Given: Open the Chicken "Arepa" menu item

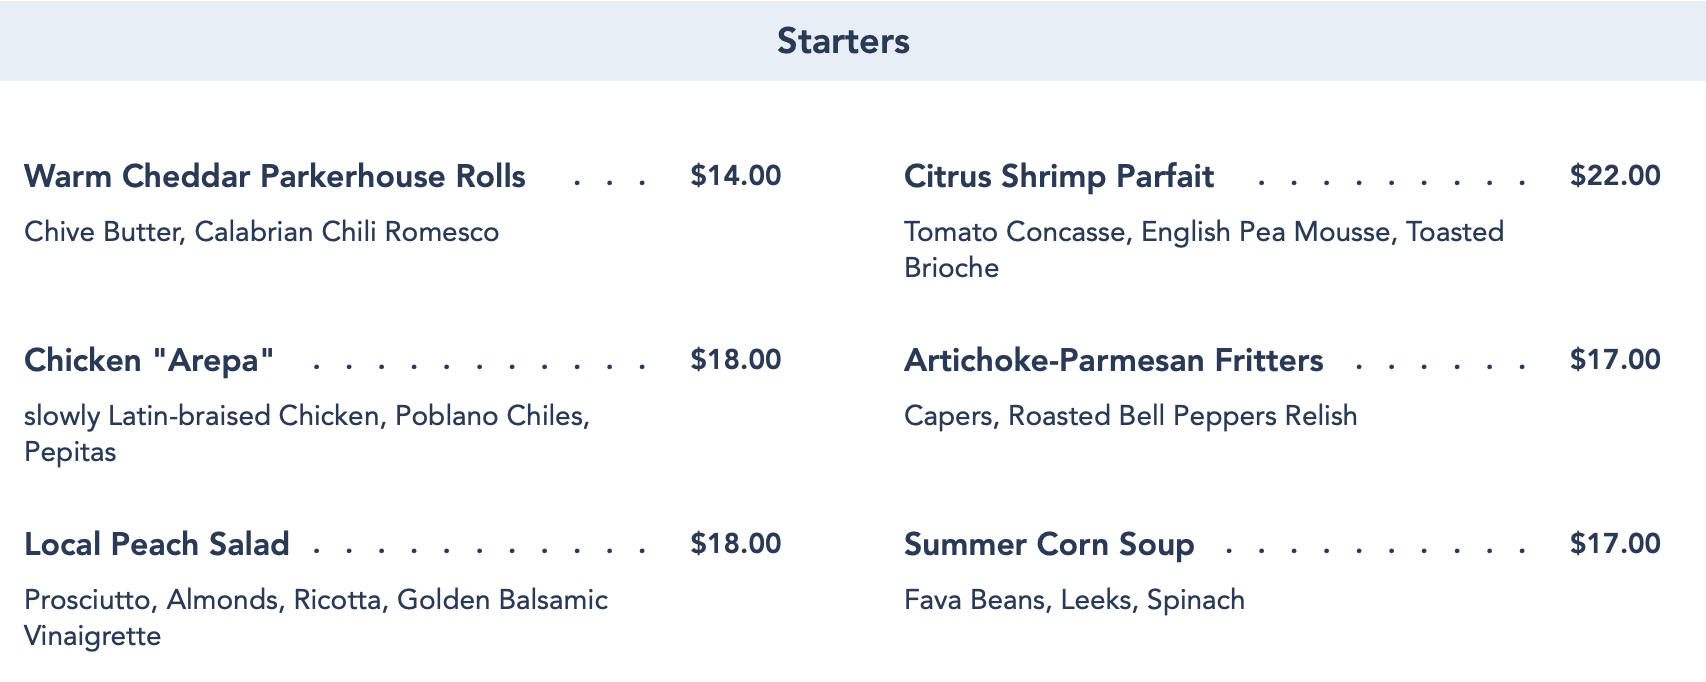Looking at the screenshot, I should point(149,361).
